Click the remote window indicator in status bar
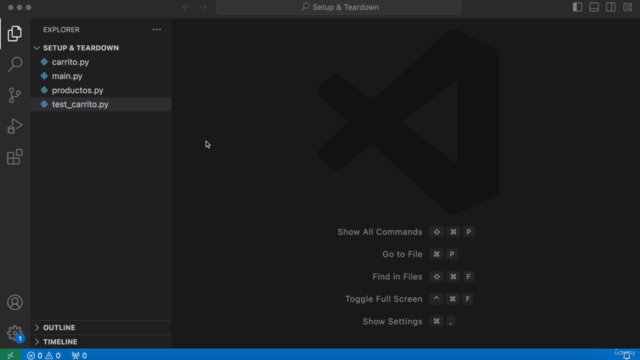Screen dimensions: 640x360 [11, 355]
